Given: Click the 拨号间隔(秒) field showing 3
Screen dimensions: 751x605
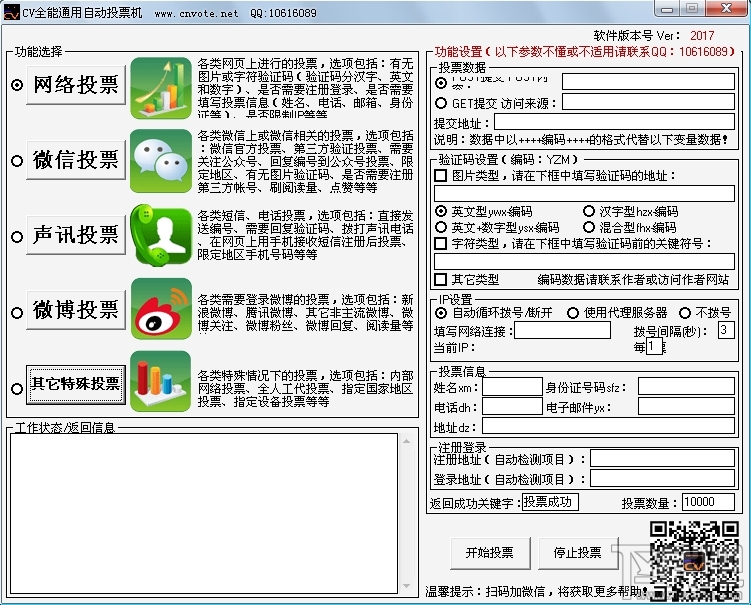Looking at the screenshot, I should pyautogui.click(x=726, y=330).
